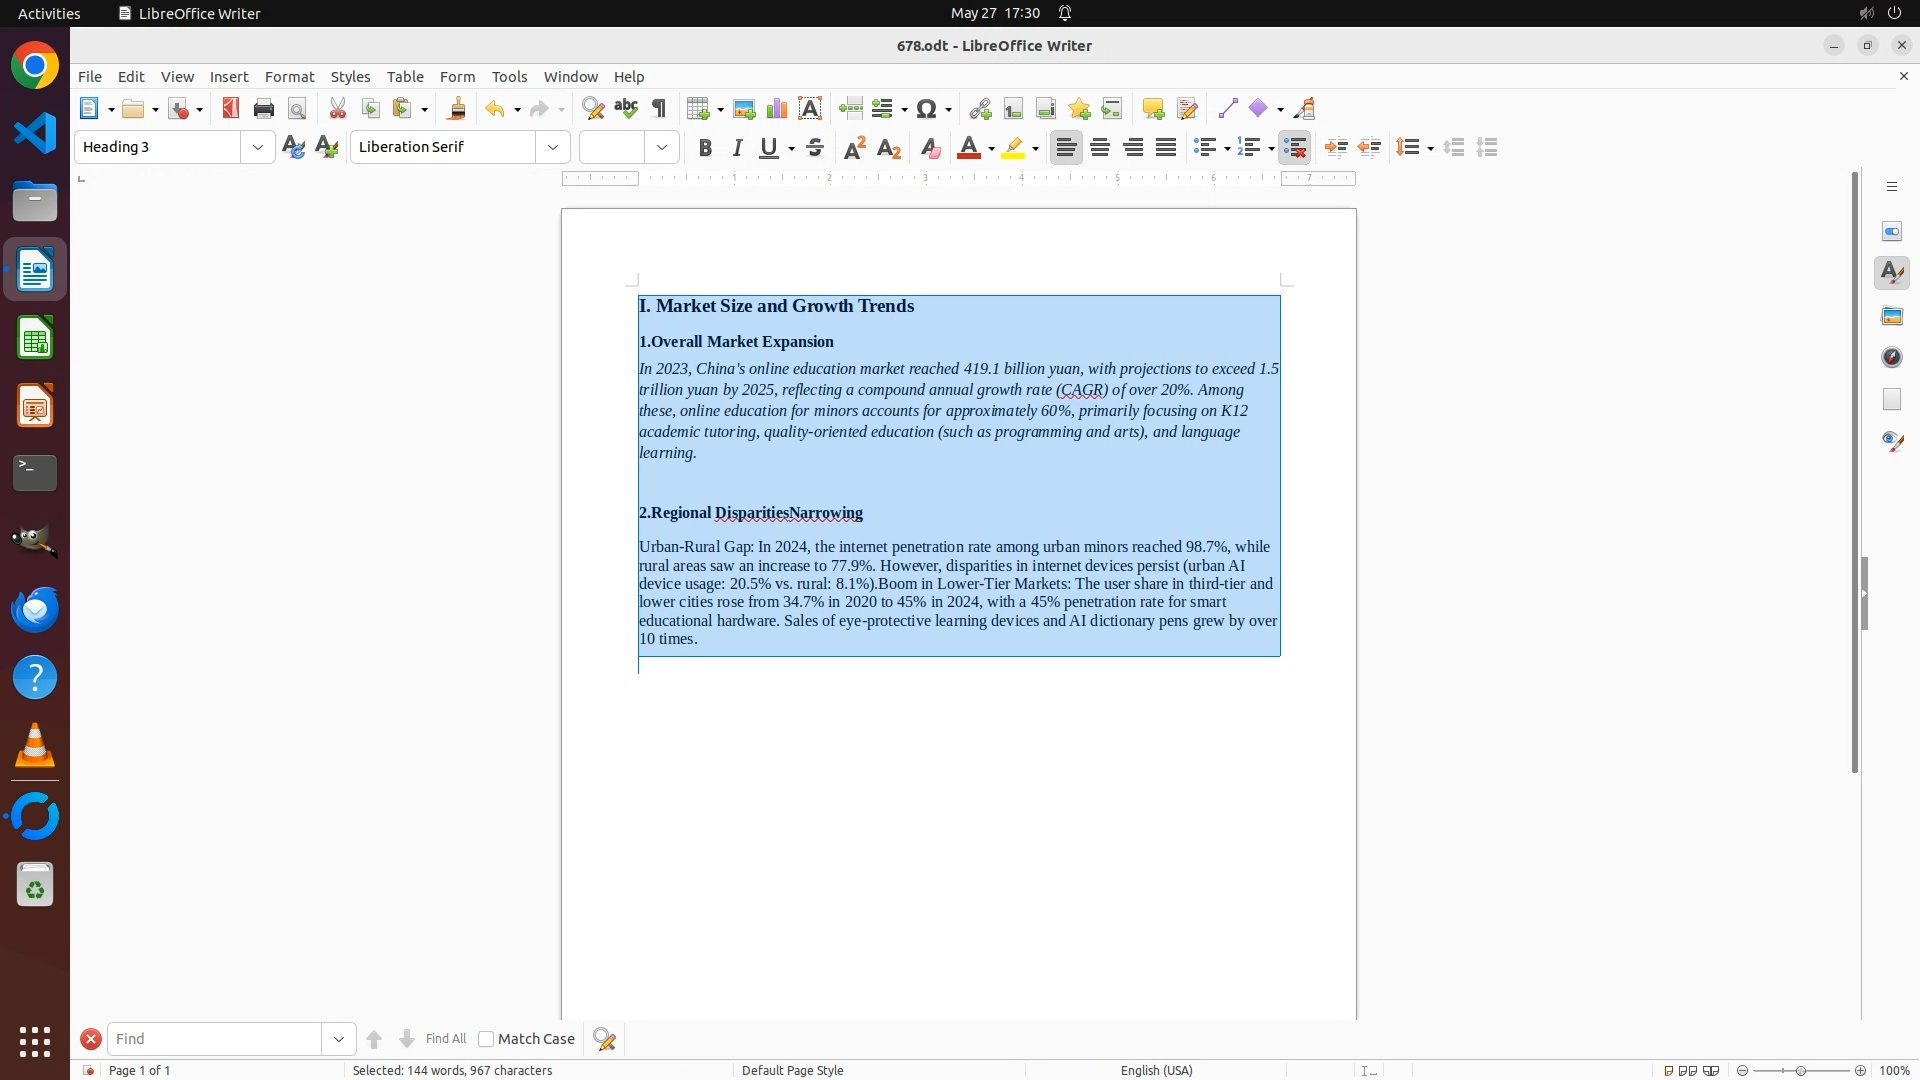Click the Find All button
1920x1080 pixels.
[445, 1039]
